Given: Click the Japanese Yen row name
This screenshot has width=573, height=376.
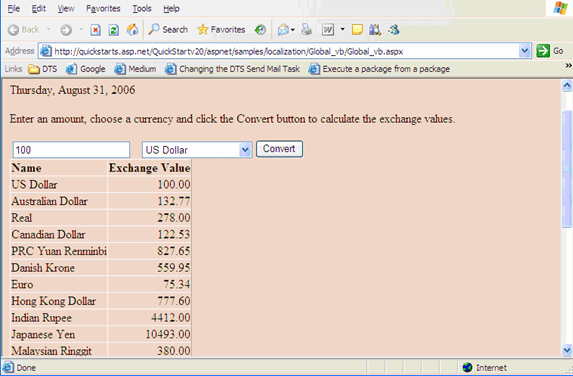Looking at the screenshot, I should [x=43, y=334].
